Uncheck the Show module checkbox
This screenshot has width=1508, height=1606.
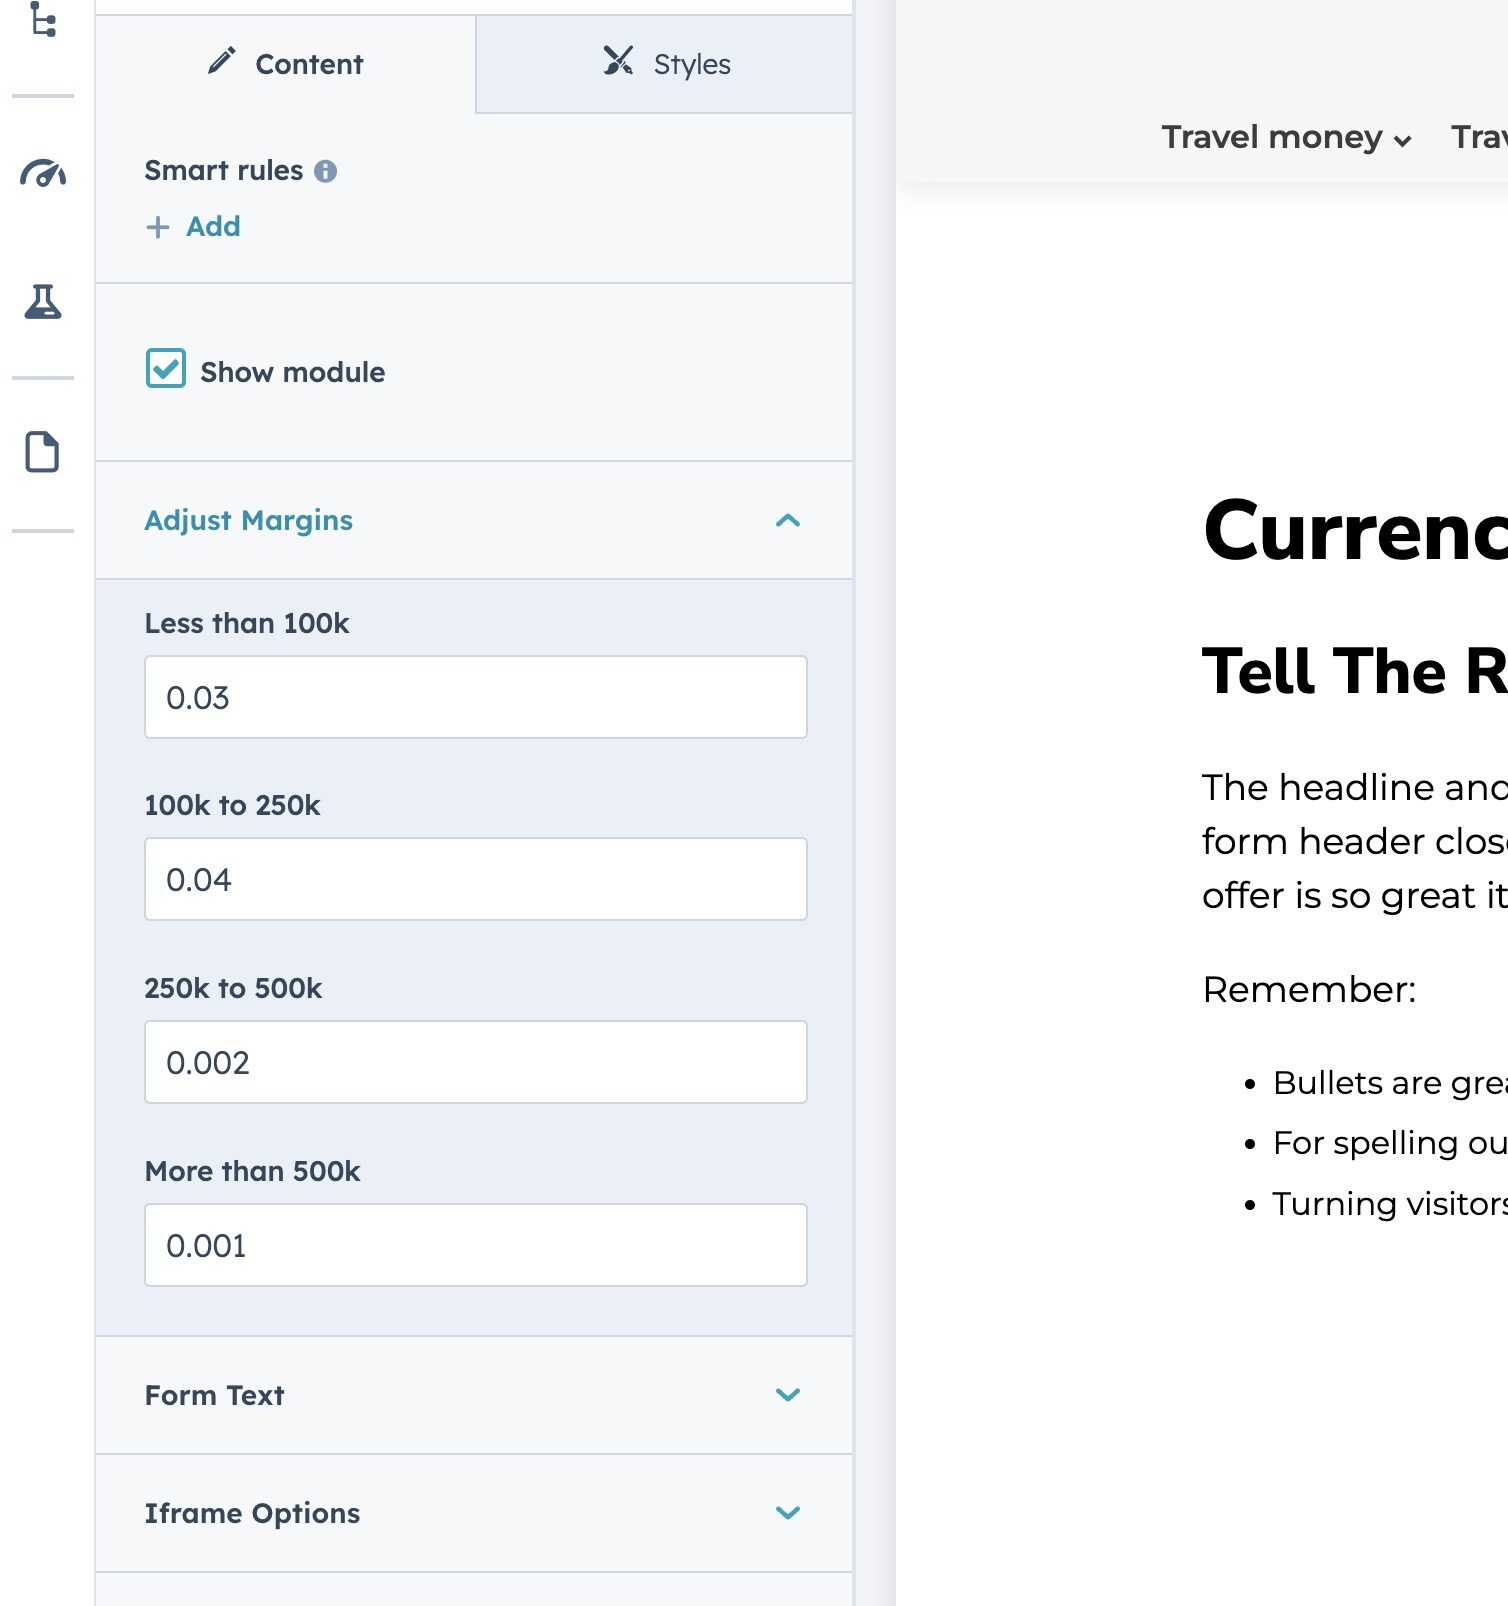pyautogui.click(x=165, y=368)
